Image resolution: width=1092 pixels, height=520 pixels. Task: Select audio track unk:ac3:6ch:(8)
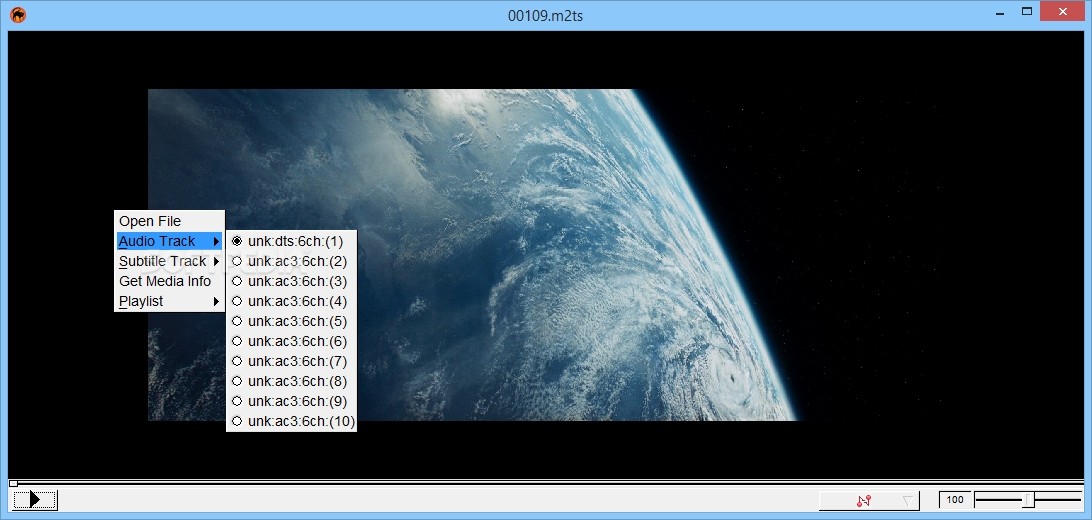click(291, 381)
